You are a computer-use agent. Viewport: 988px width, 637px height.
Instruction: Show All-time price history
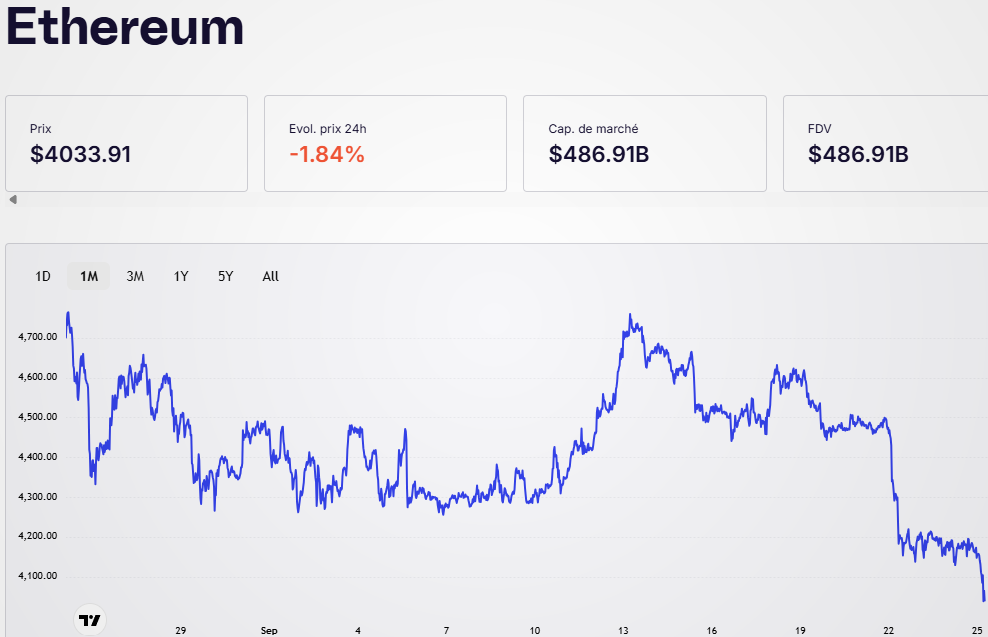point(270,276)
